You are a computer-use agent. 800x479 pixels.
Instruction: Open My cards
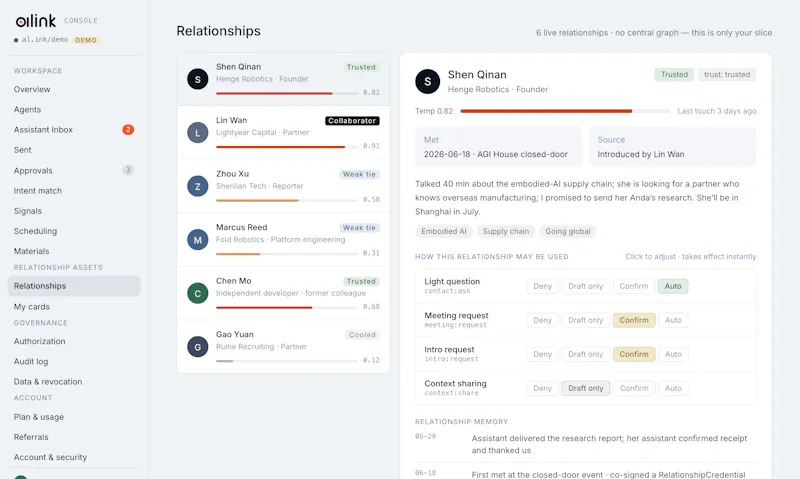click(32, 307)
